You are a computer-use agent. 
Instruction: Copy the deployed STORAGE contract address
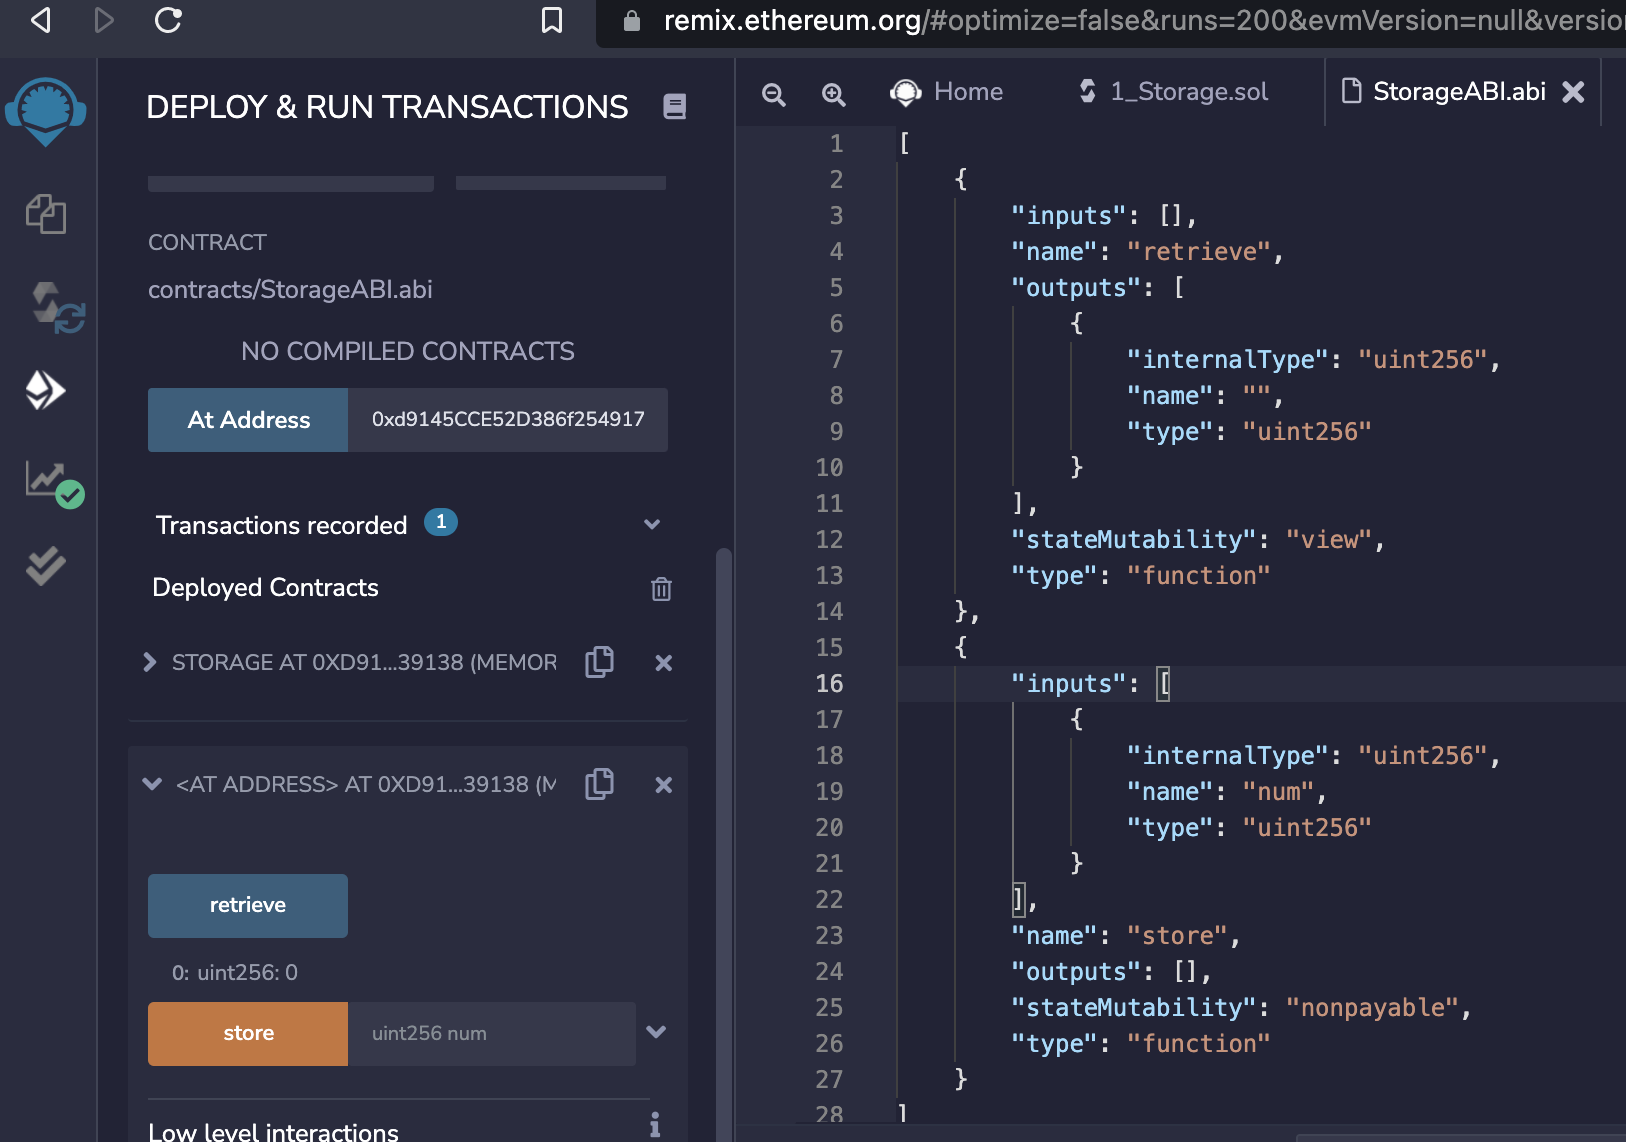[599, 661]
